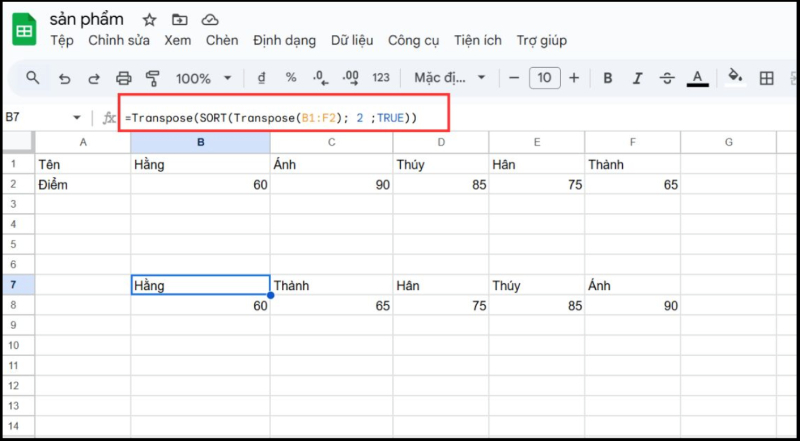Click the sản phẩm document title
Screen dimensions: 800x441
86,19
